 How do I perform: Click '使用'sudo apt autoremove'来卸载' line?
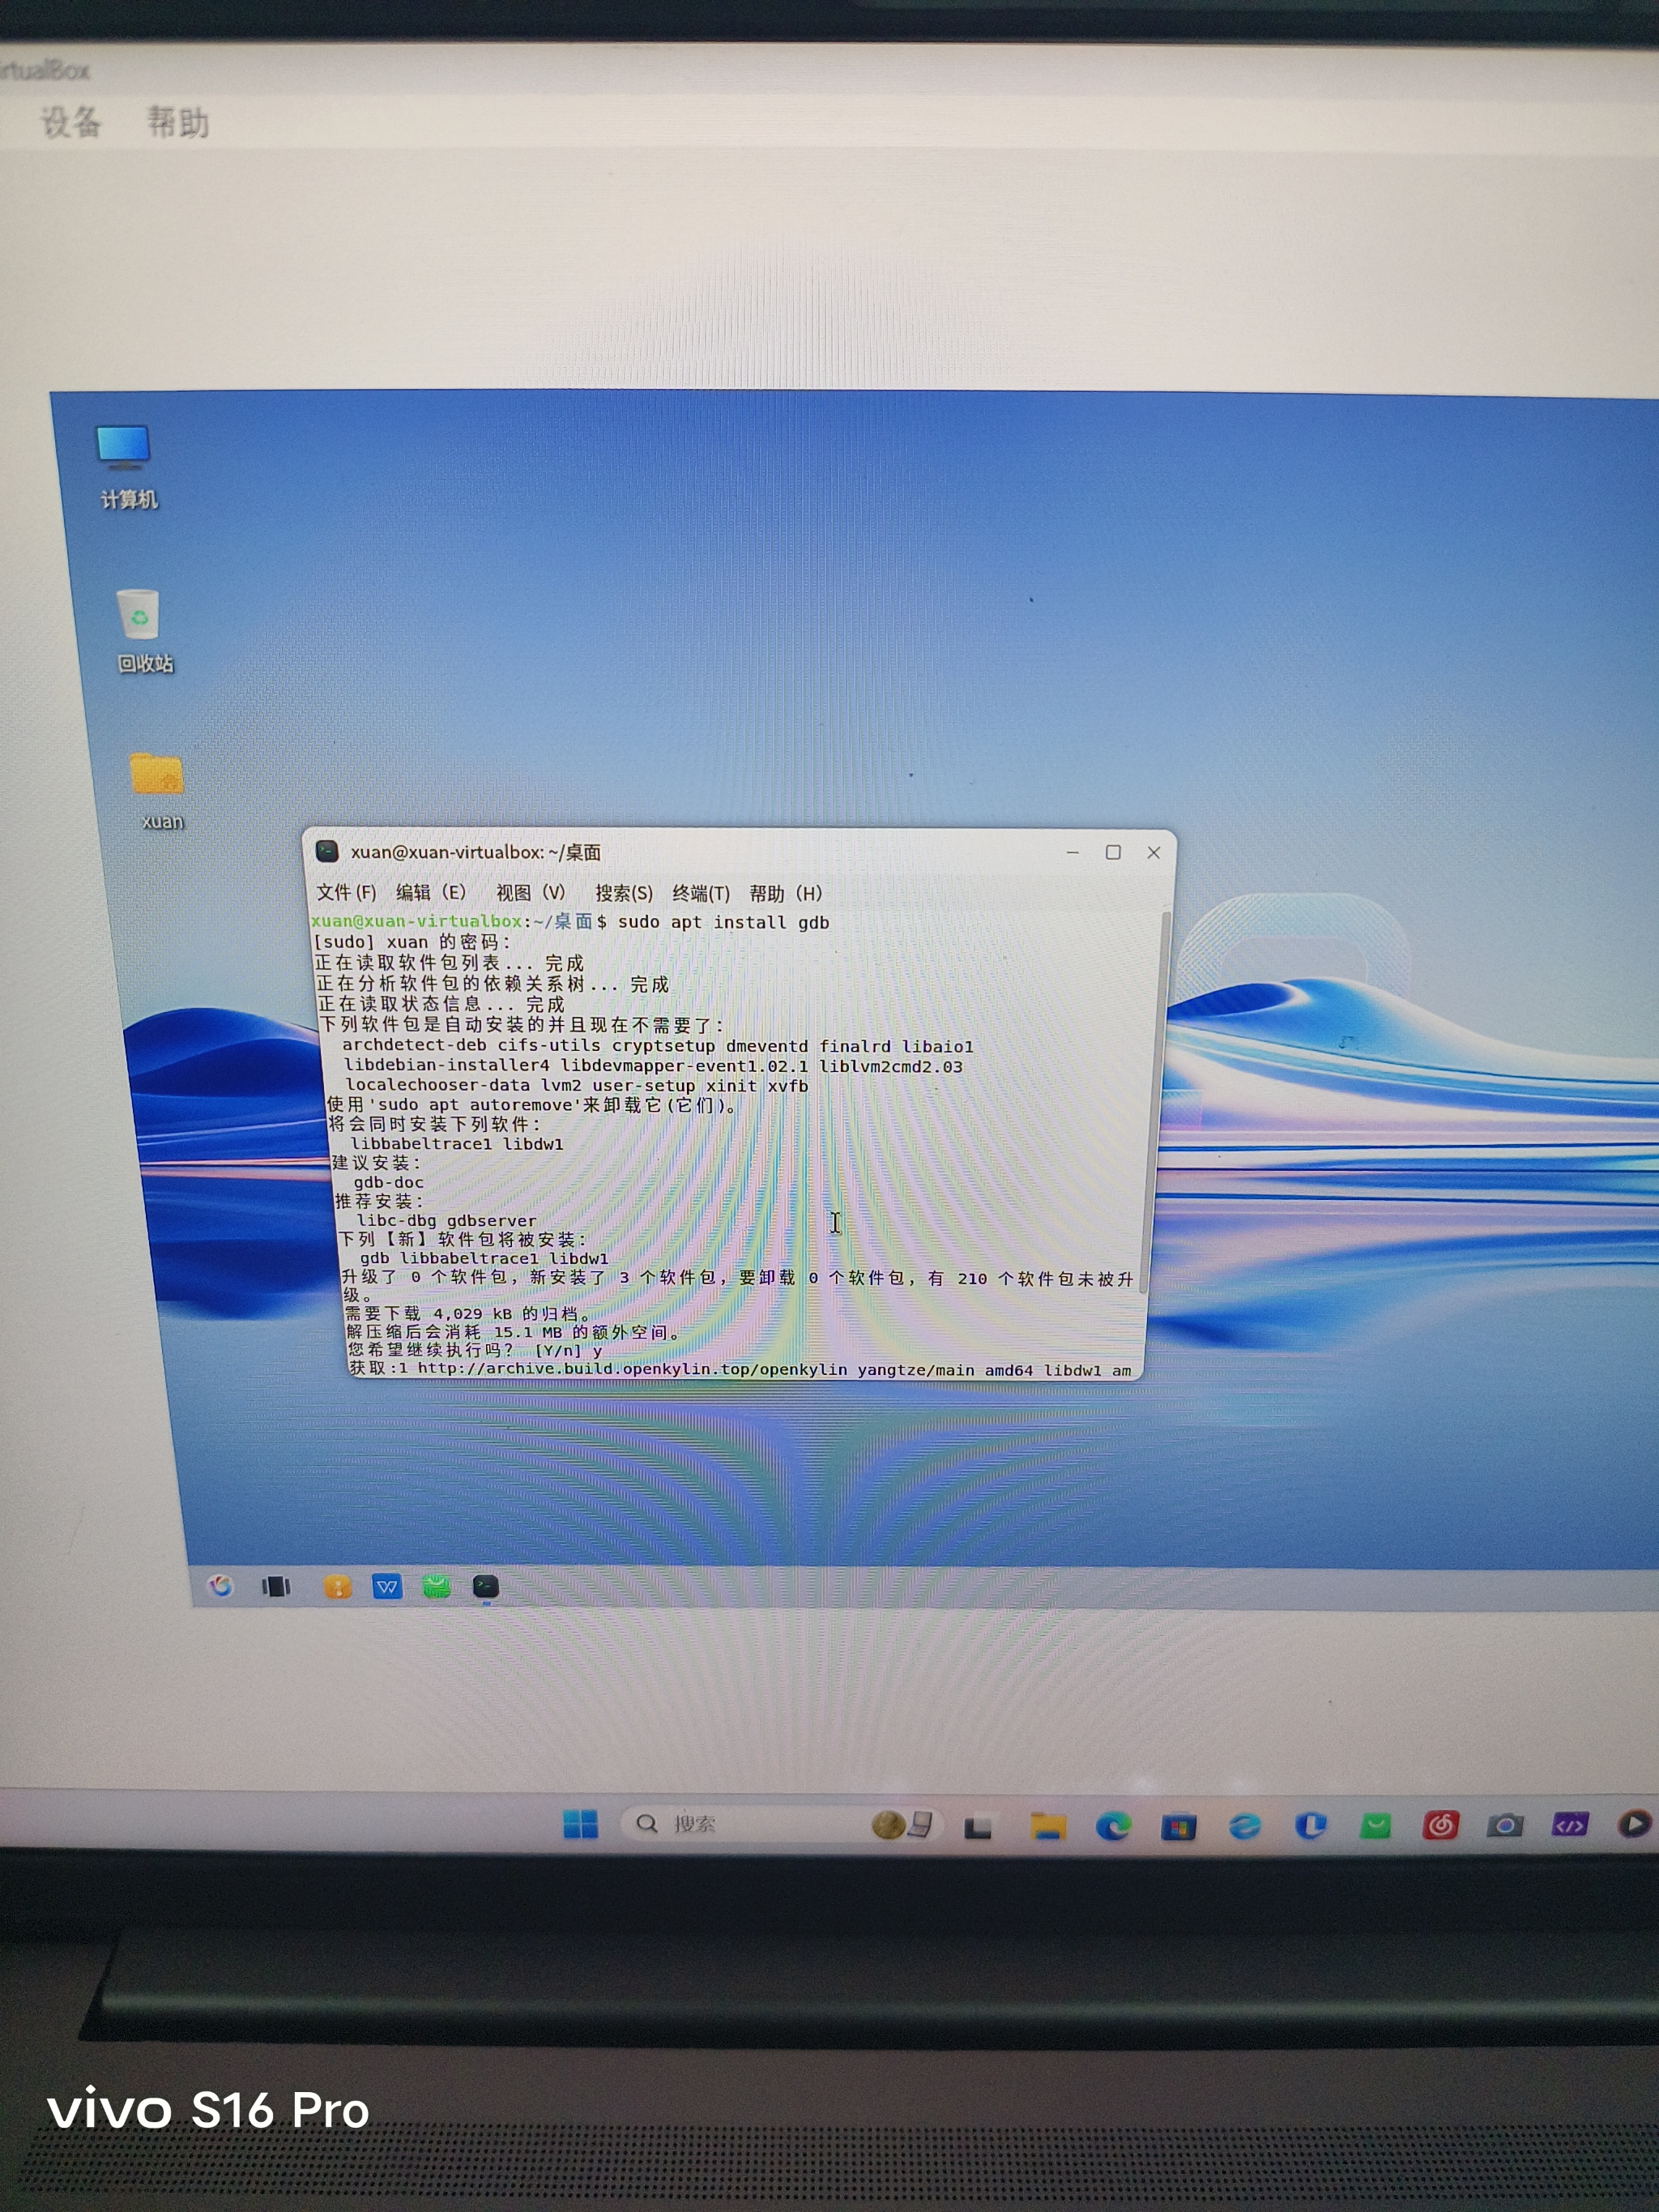pyautogui.click(x=532, y=1104)
